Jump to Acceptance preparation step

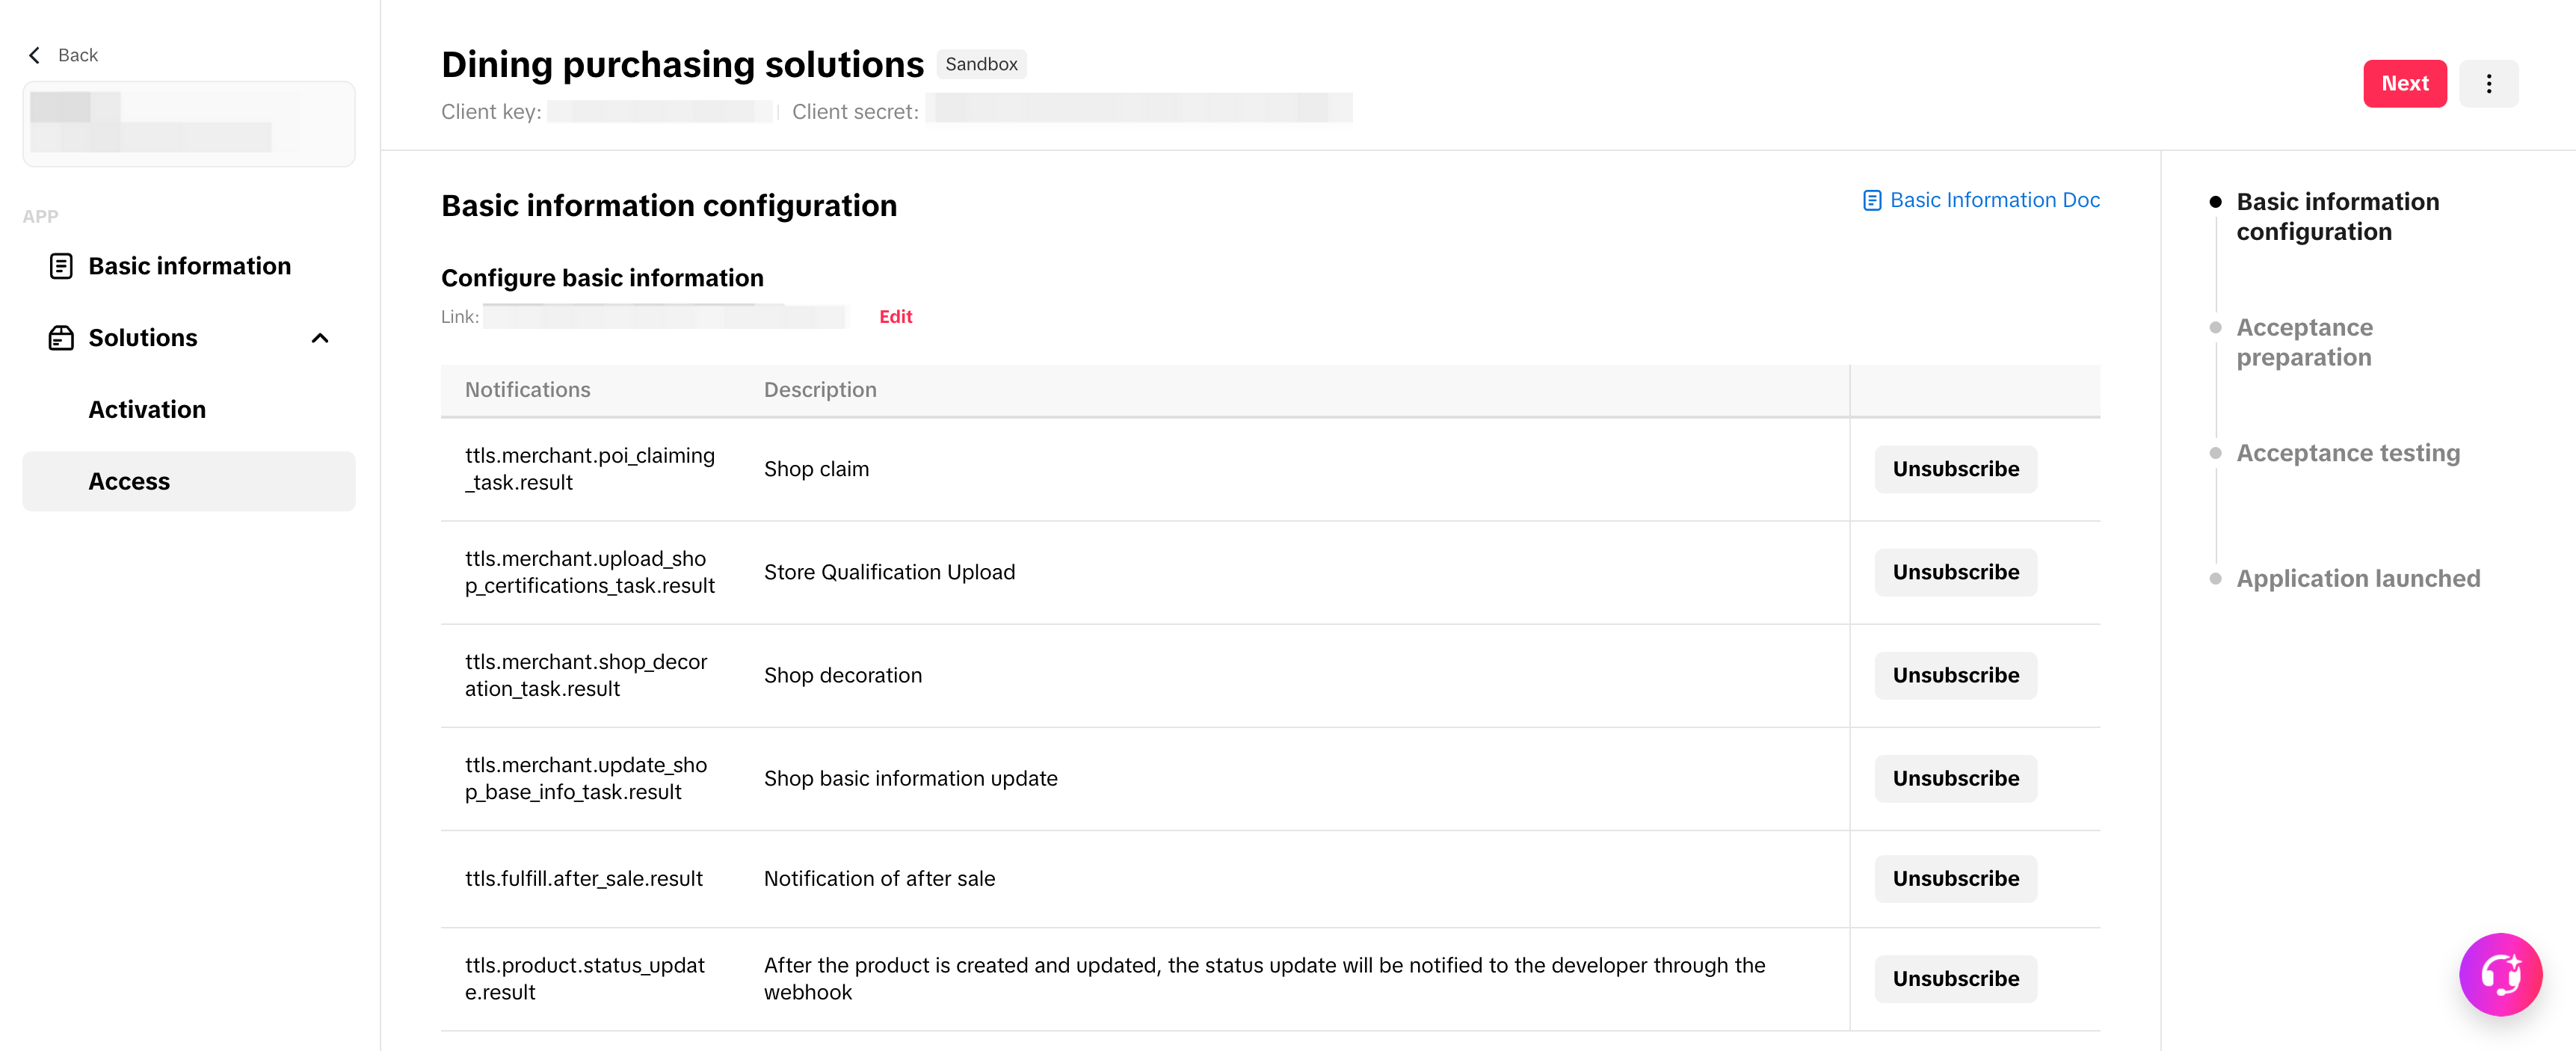point(2304,342)
